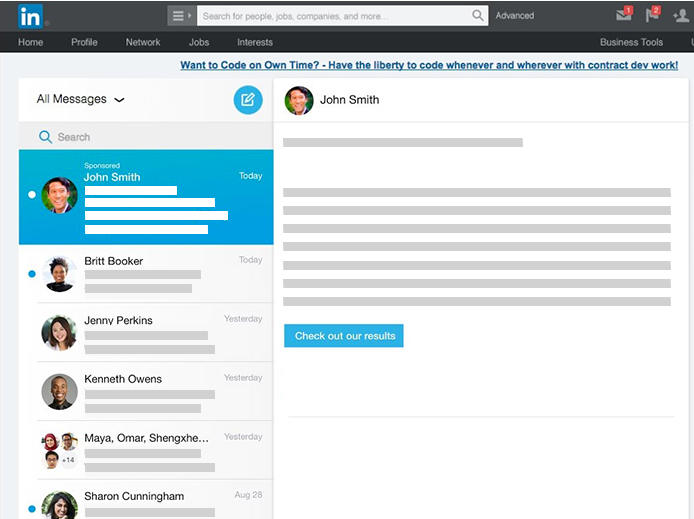The image size is (694, 519).
Task: Open the Business Tools menu
Action: point(631,42)
